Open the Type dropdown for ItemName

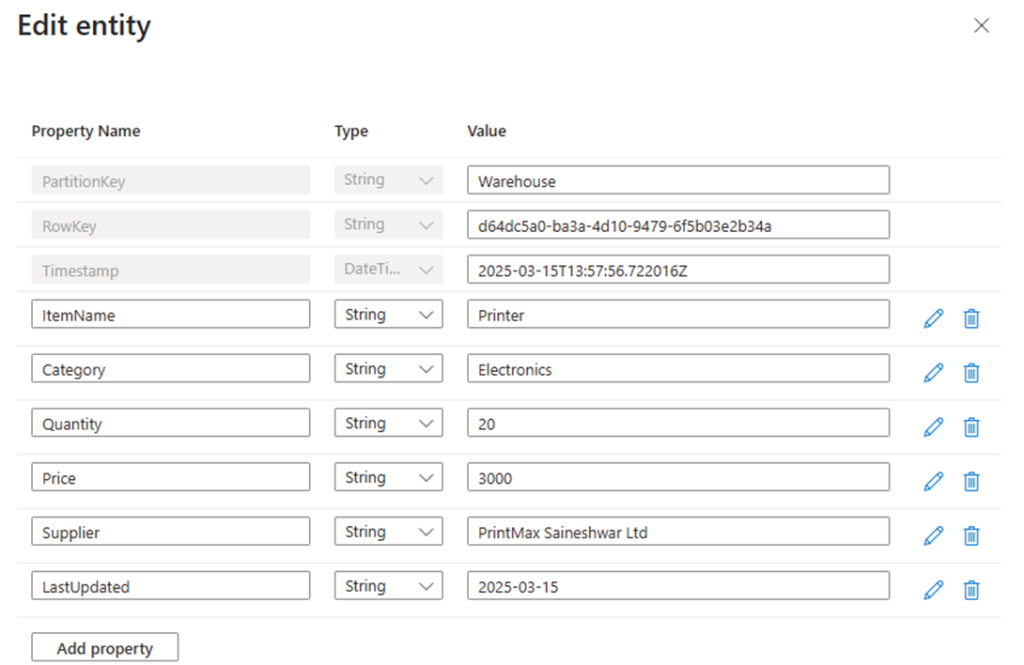(388, 314)
